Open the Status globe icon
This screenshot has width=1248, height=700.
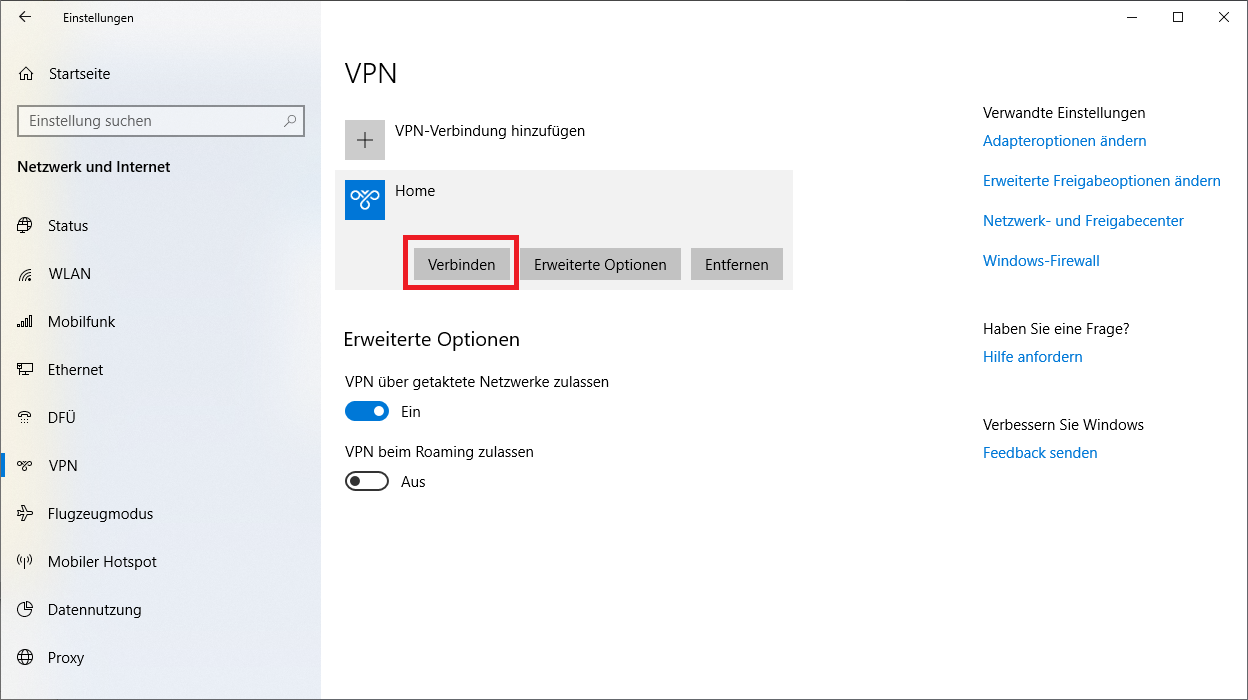click(x=26, y=226)
